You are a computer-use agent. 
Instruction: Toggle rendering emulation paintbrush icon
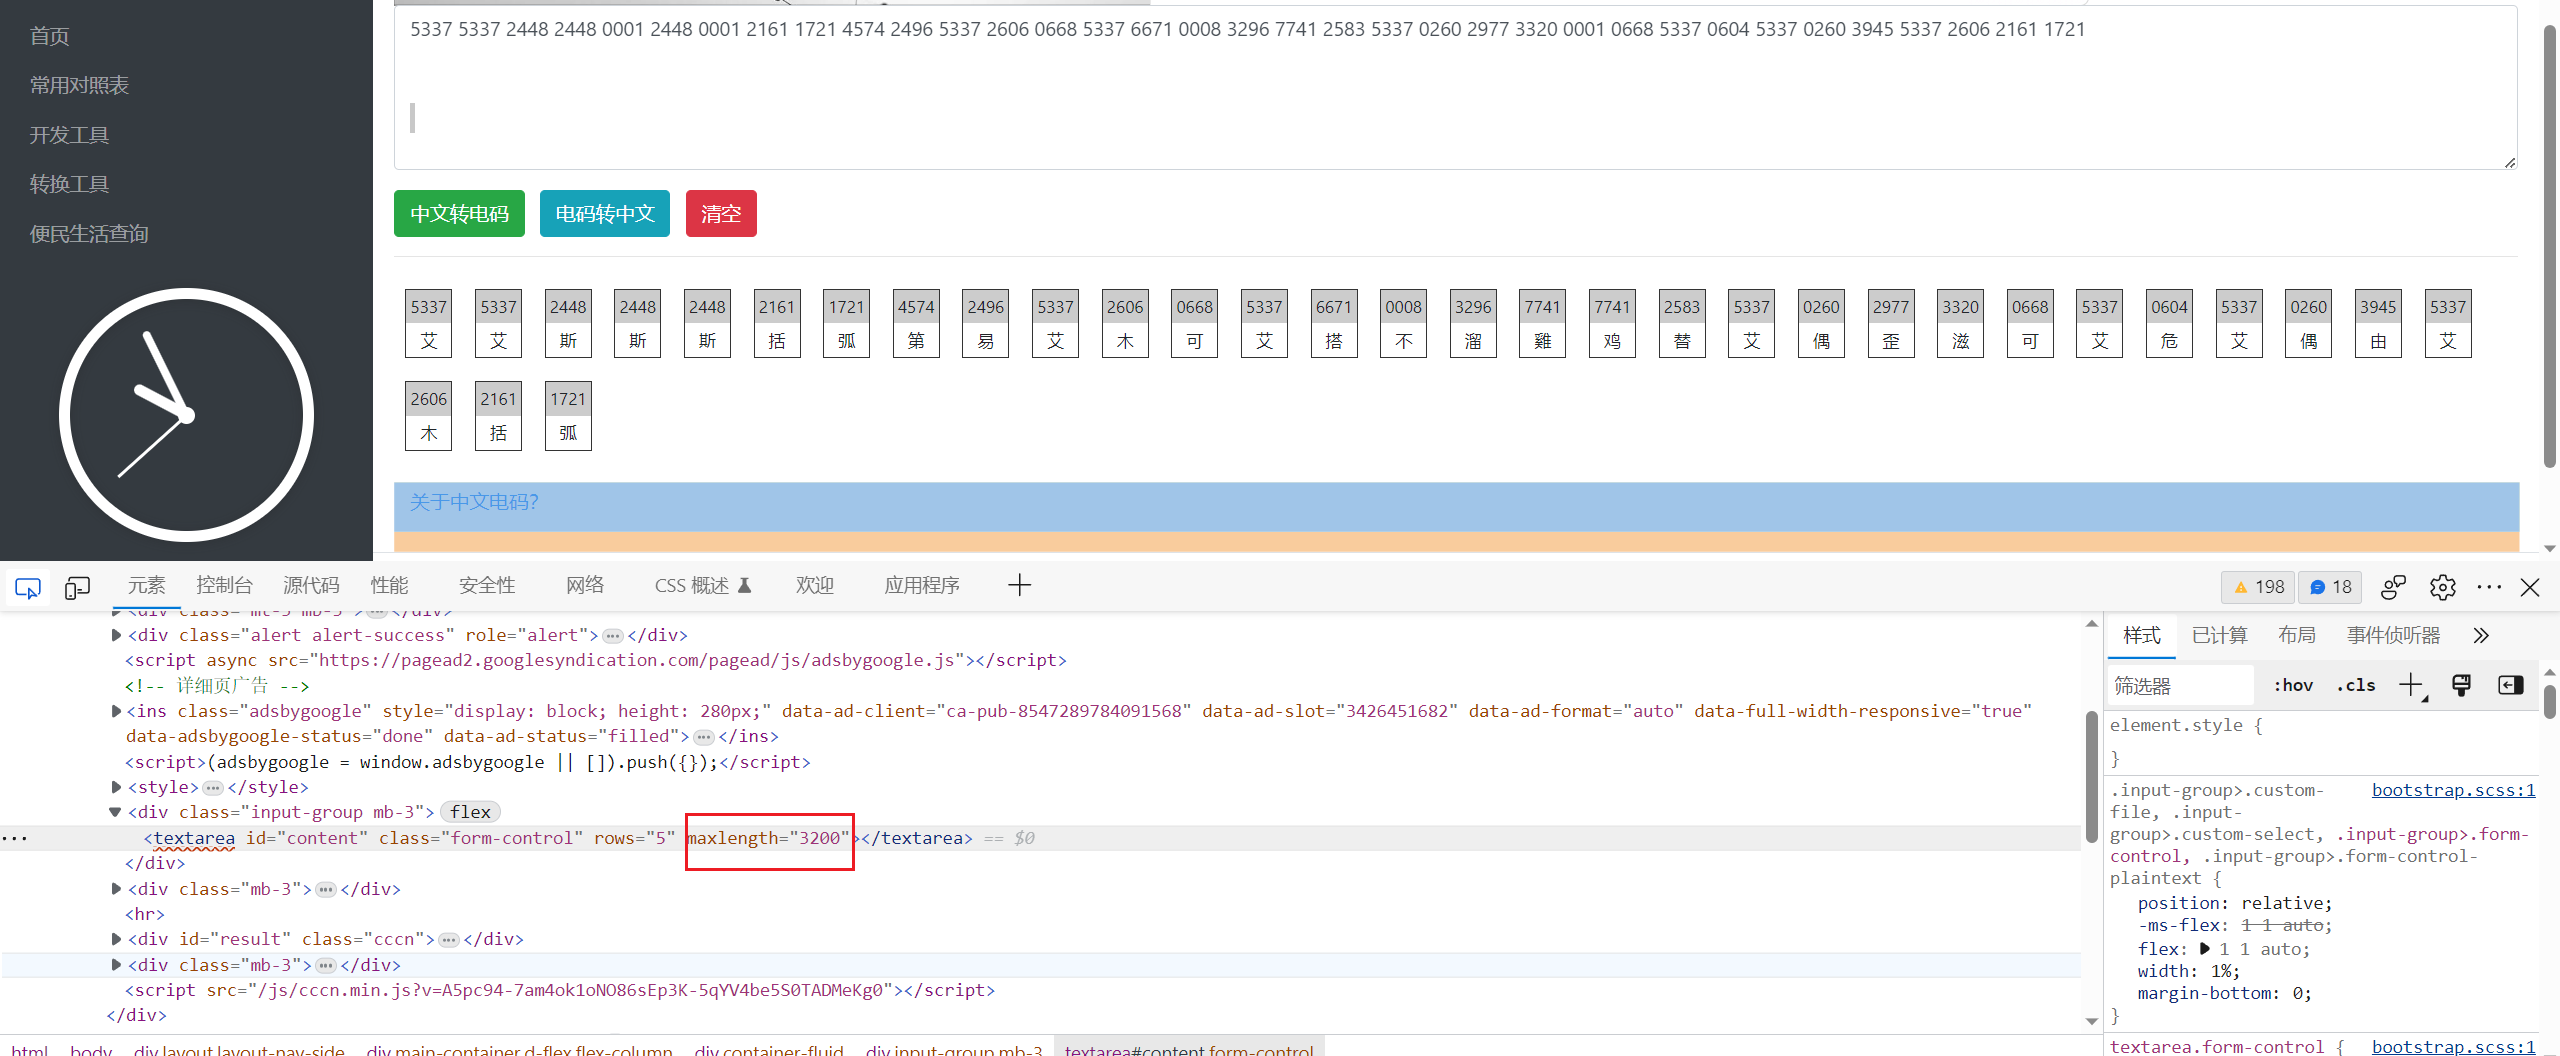[2461, 685]
